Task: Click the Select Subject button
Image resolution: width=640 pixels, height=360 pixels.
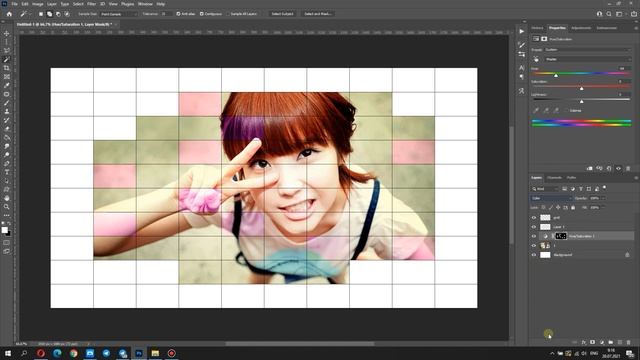Action: [x=282, y=14]
